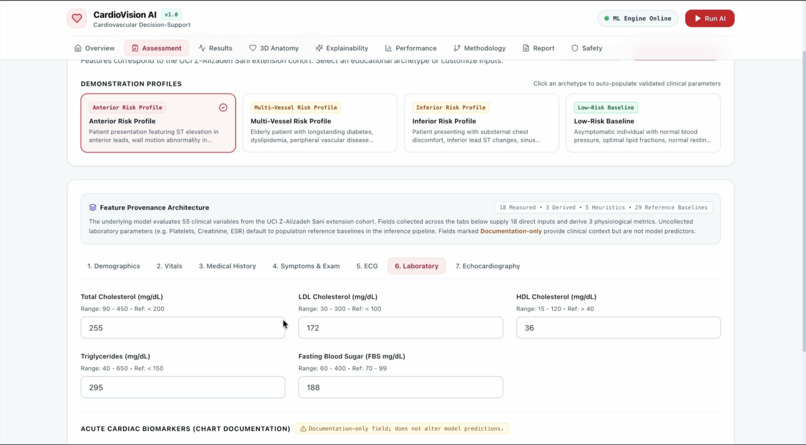
Task: Open the Safety tab
Action: (x=587, y=48)
